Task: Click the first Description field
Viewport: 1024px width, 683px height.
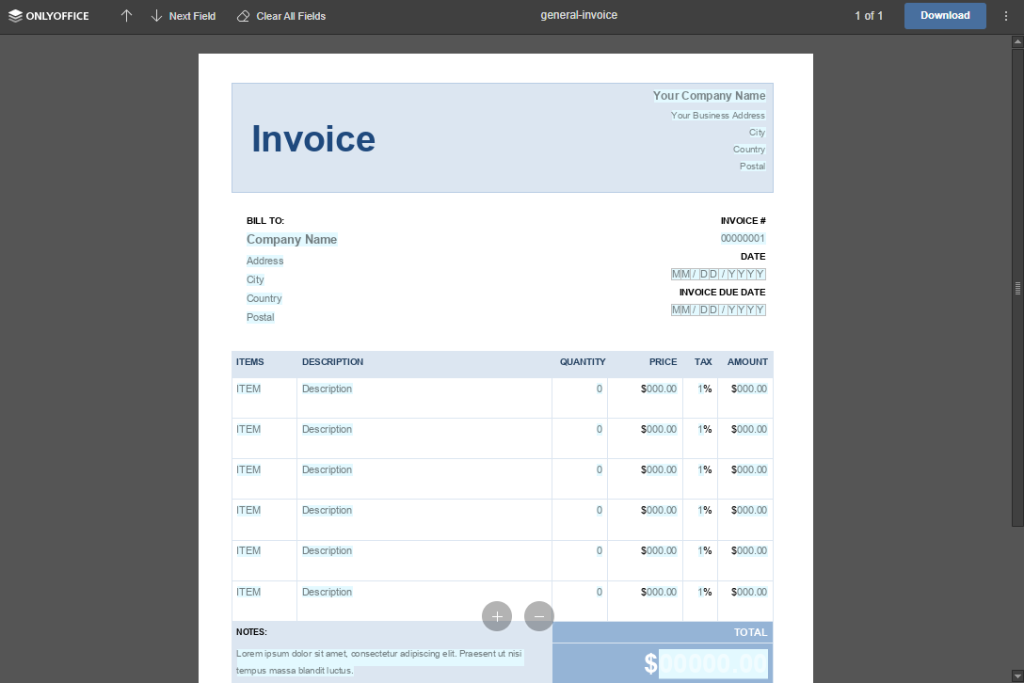Action: tap(326, 388)
